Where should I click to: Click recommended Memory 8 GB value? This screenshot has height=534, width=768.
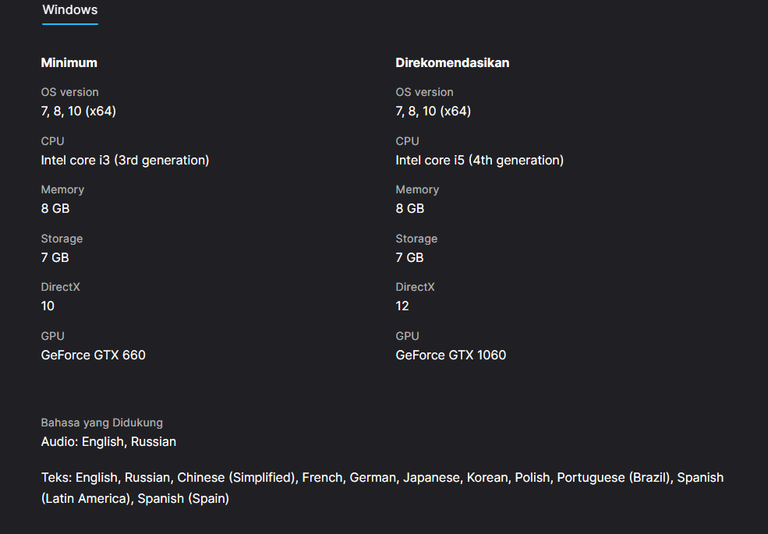point(410,209)
